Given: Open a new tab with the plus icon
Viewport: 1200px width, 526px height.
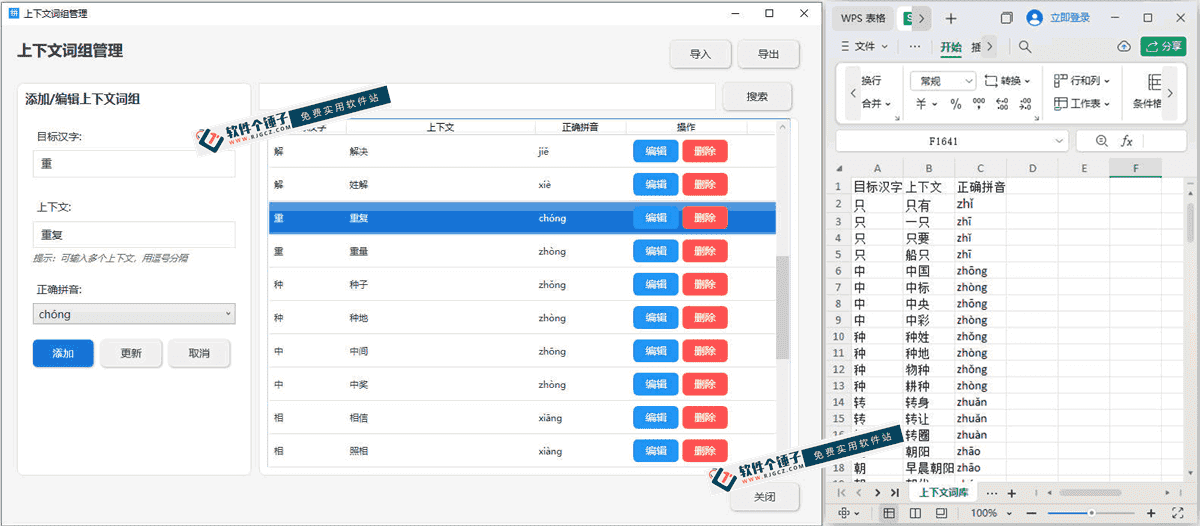Looking at the screenshot, I should [951, 18].
